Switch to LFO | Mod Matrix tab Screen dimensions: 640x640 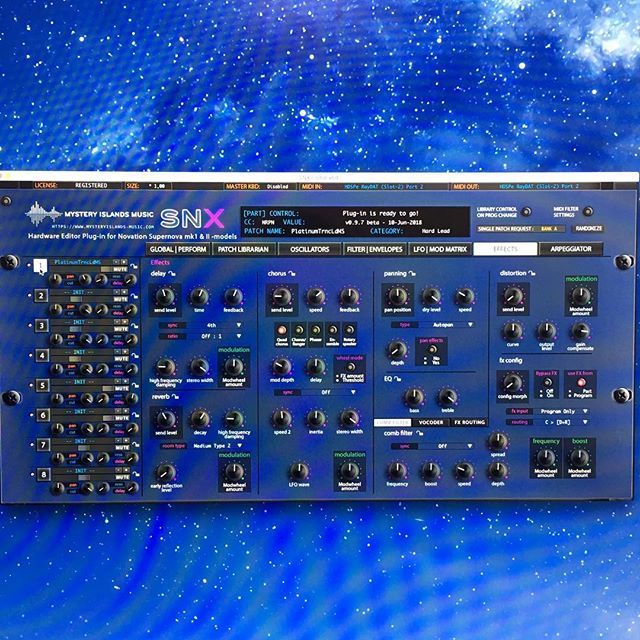click(x=440, y=249)
